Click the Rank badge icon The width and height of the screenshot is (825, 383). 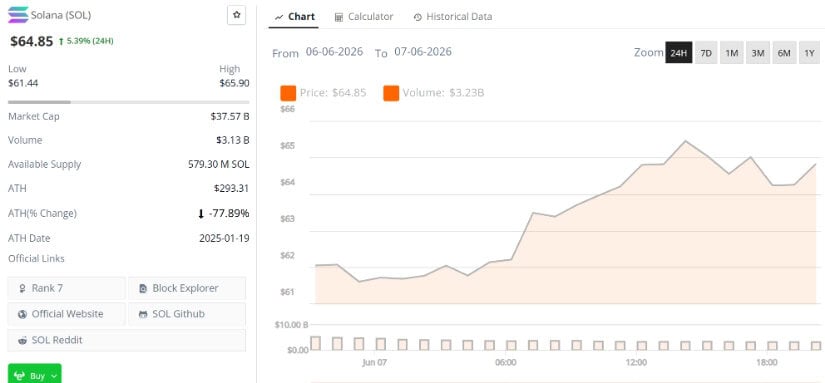pos(22,288)
